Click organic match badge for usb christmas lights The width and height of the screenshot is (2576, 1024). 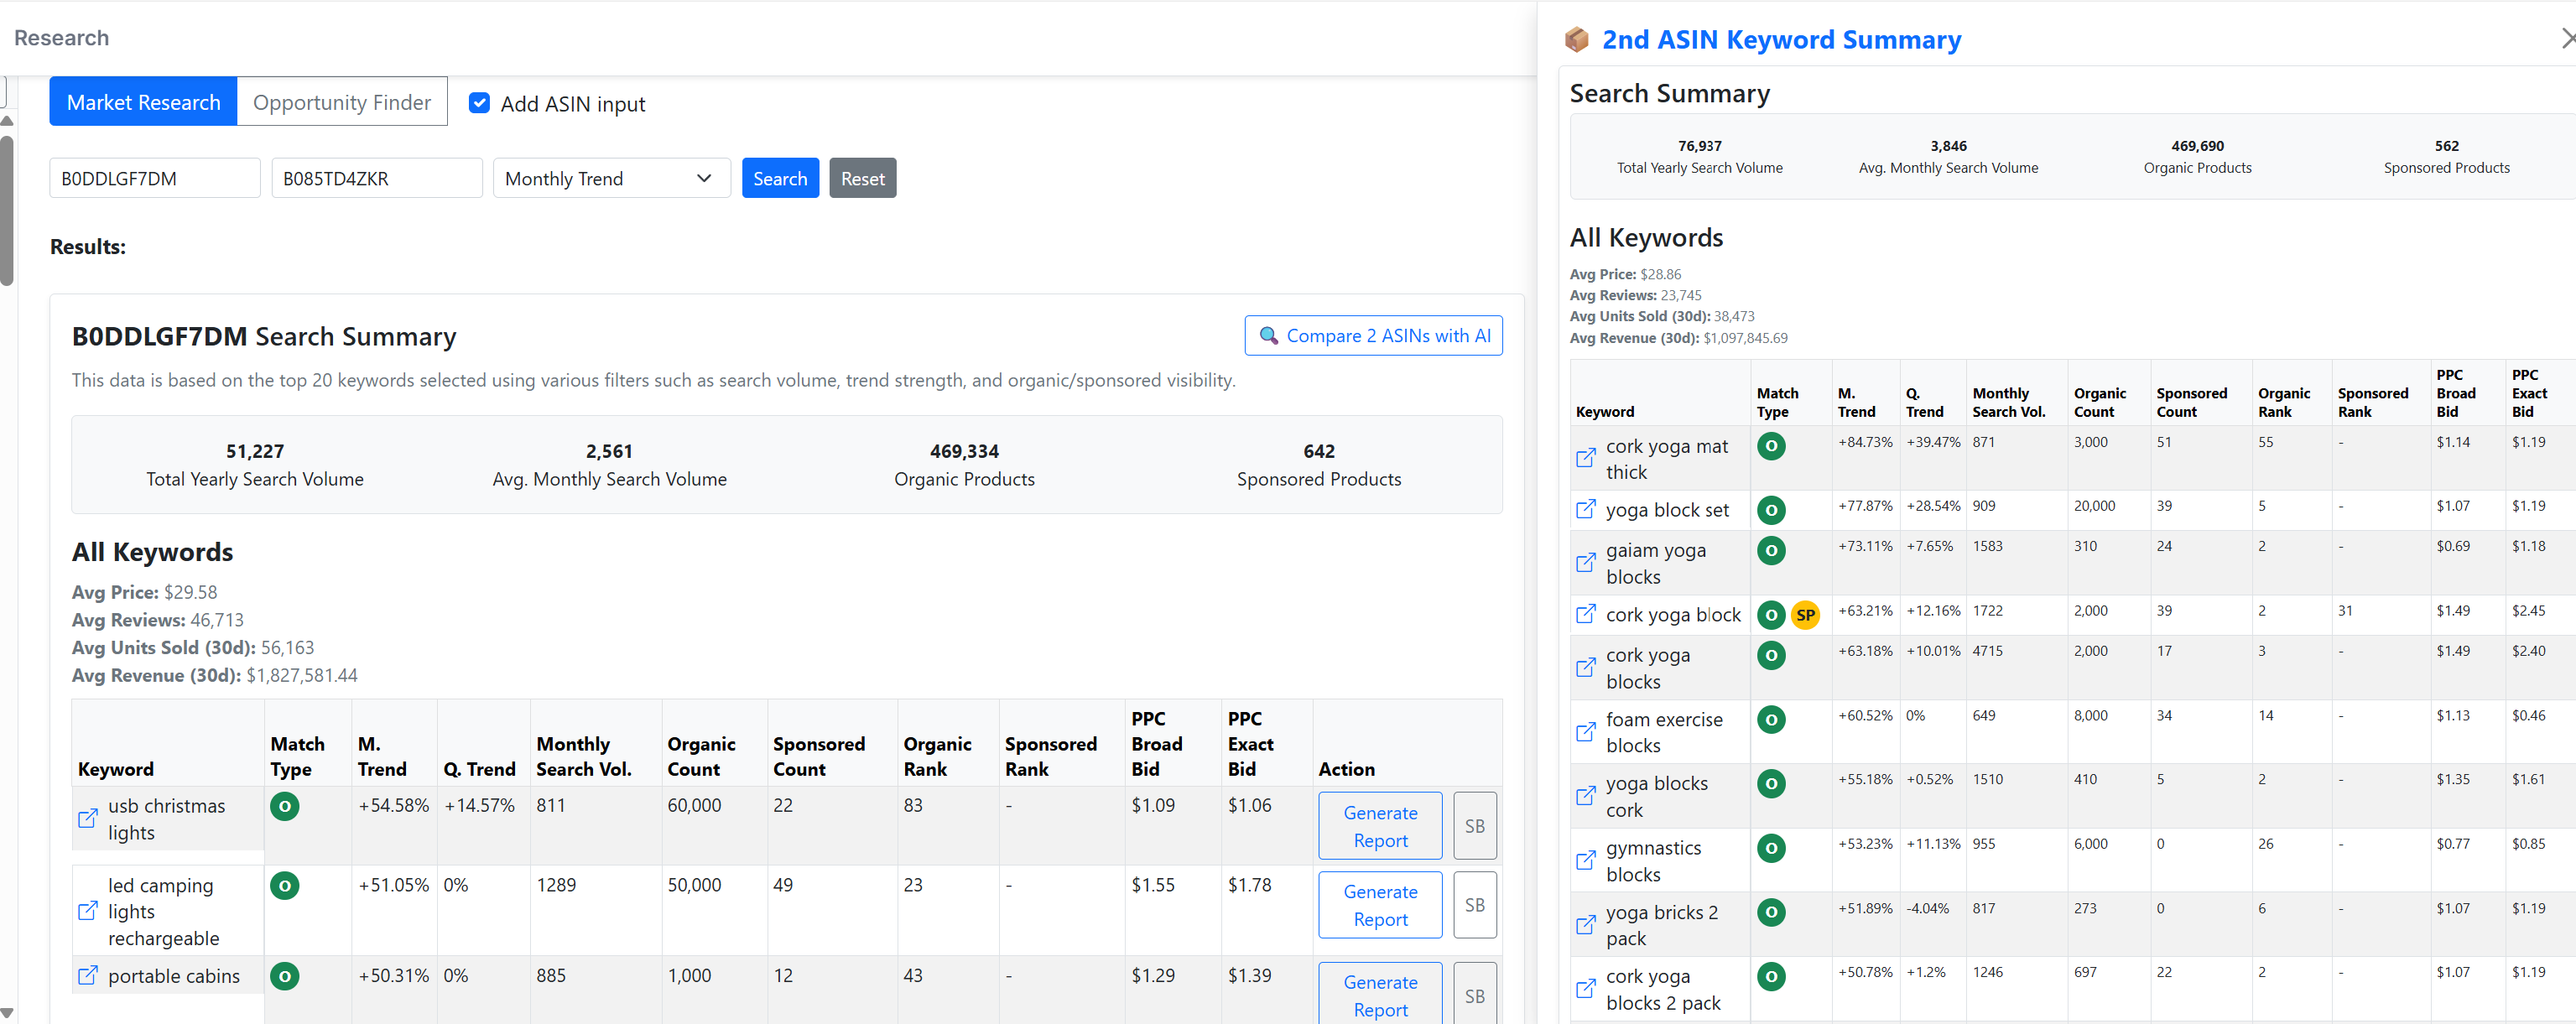[x=285, y=806]
